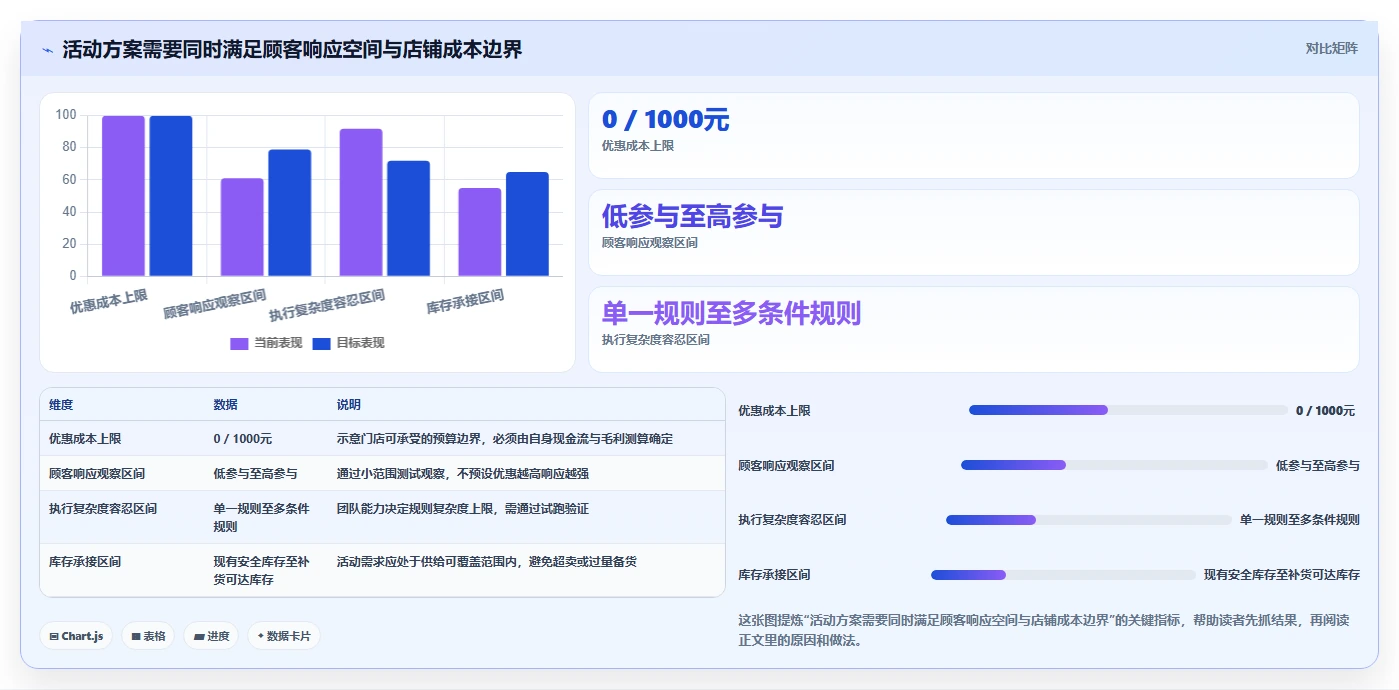
Task: Click the 优惠成本上限 progress bar
Action: tap(1128, 410)
